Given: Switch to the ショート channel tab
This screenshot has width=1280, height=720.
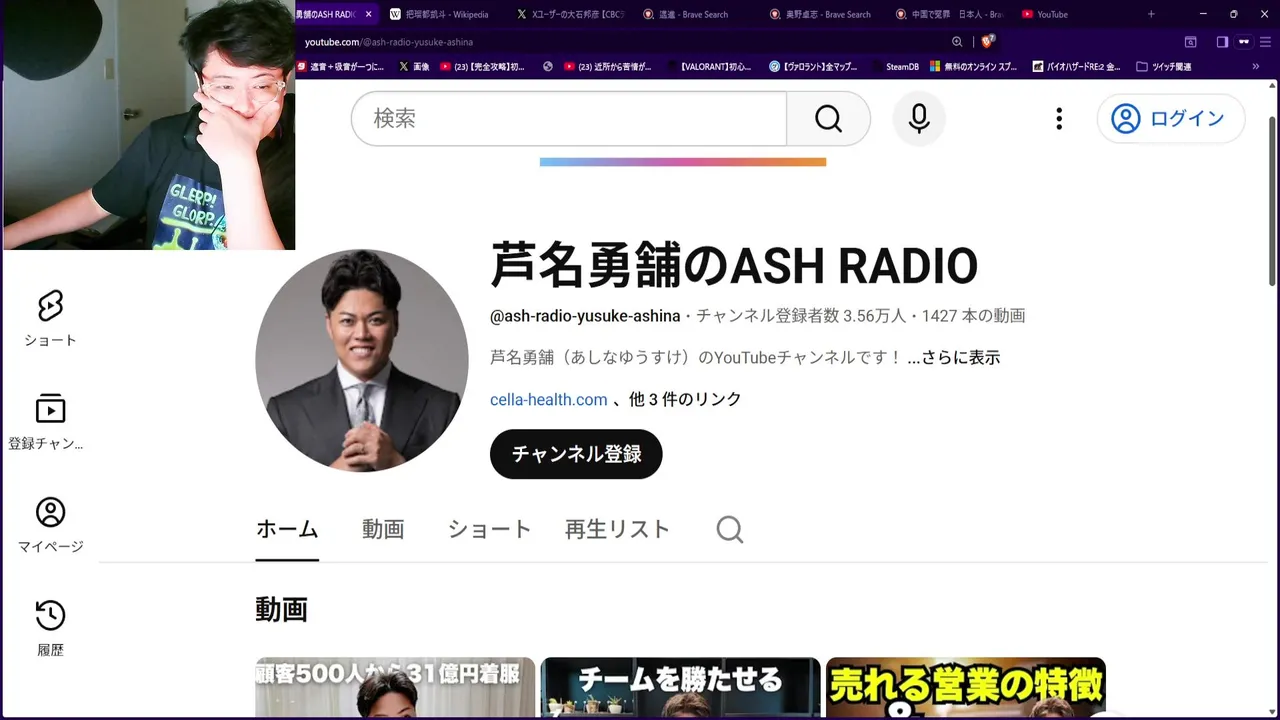Looking at the screenshot, I should 489,529.
